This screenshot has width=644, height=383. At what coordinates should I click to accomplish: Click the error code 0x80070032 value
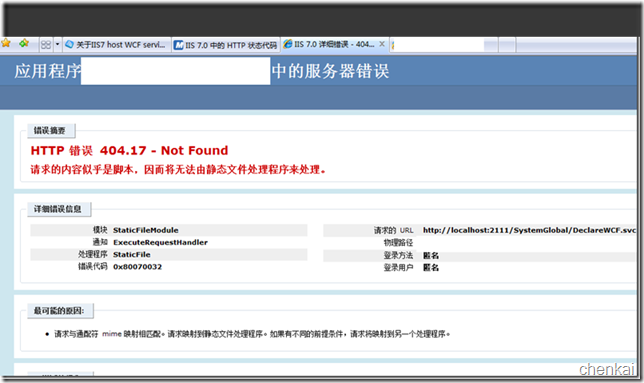coord(138,267)
